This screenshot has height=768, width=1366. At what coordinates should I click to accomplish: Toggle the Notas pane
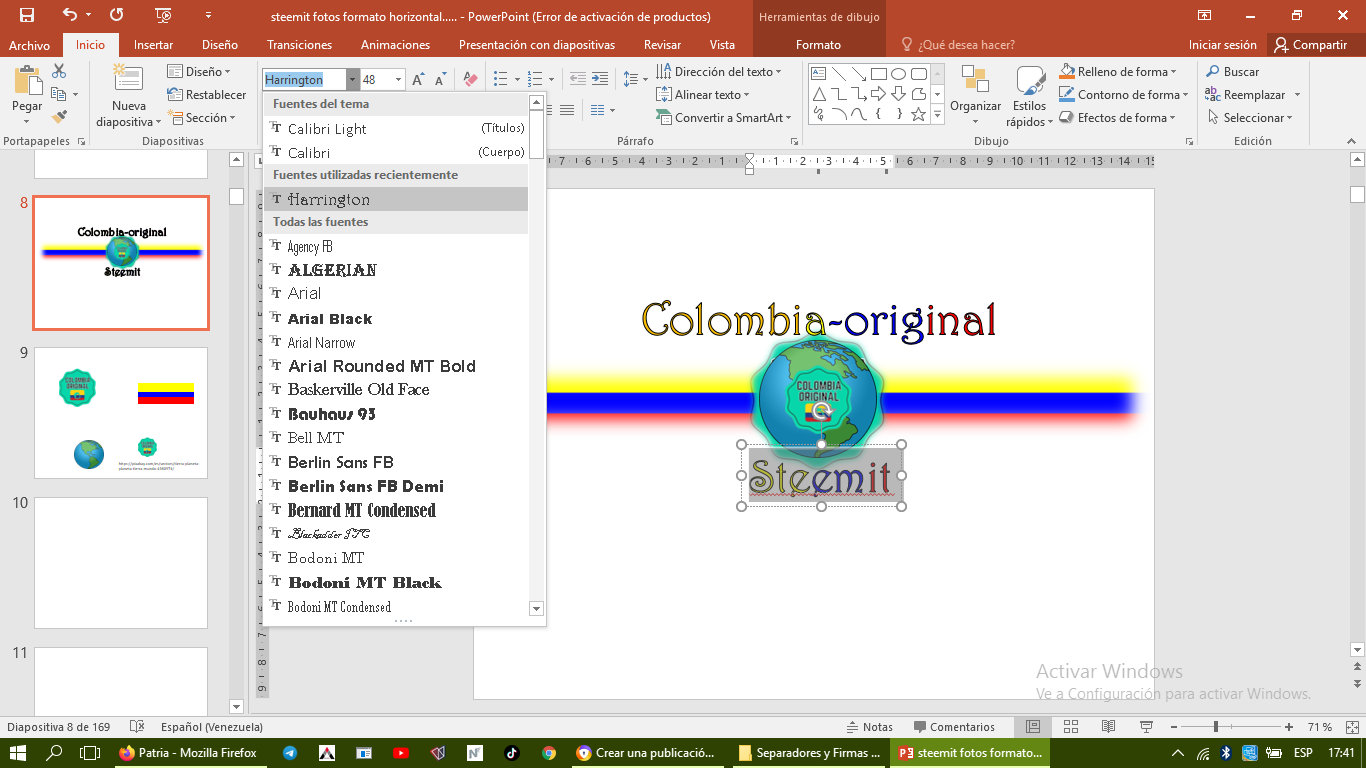point(870,727)
